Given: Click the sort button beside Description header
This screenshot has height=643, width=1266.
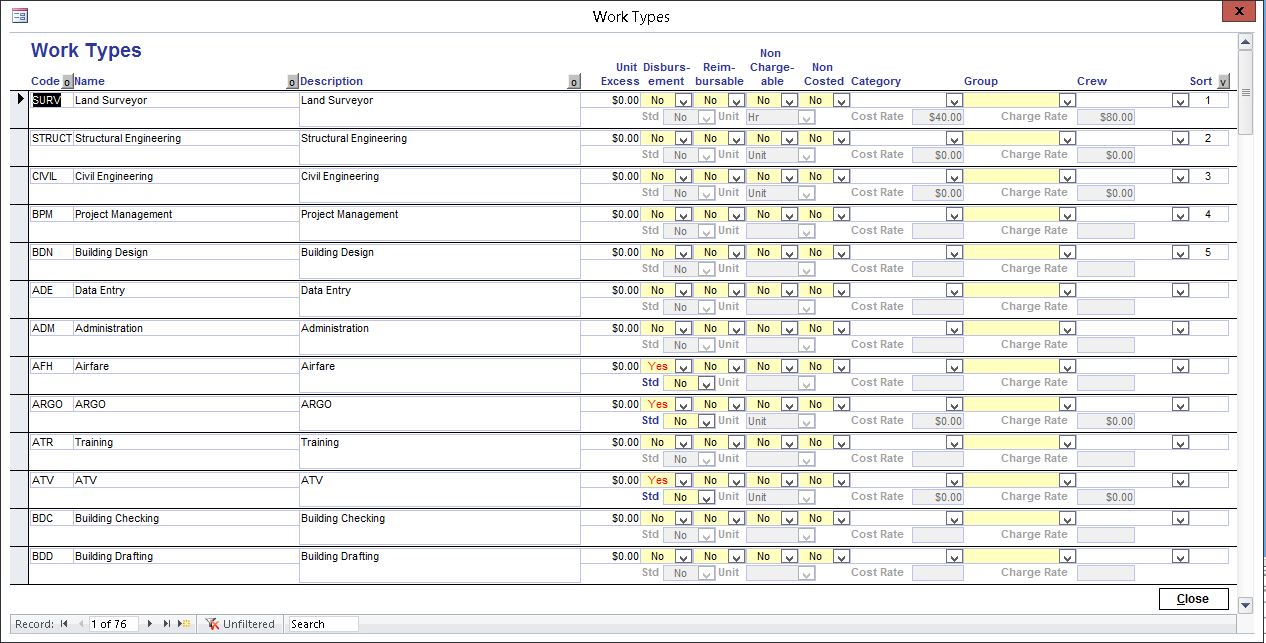Looking at the screenshot, I should (574, 82).
